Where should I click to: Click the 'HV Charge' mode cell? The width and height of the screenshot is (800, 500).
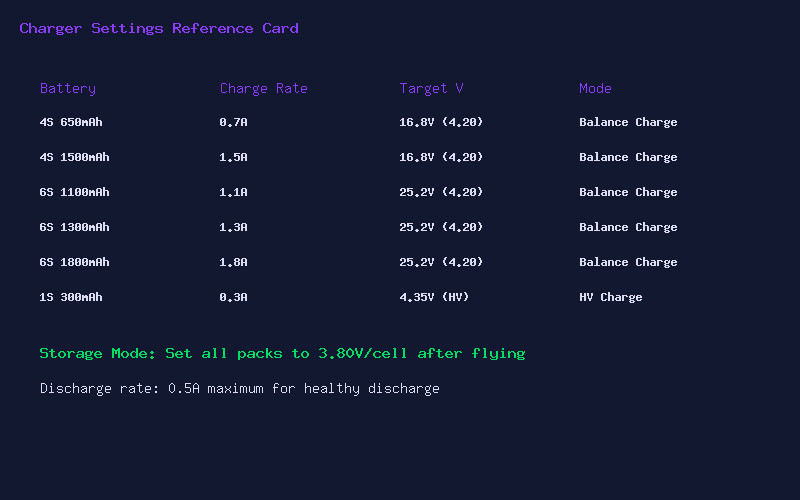611,297
